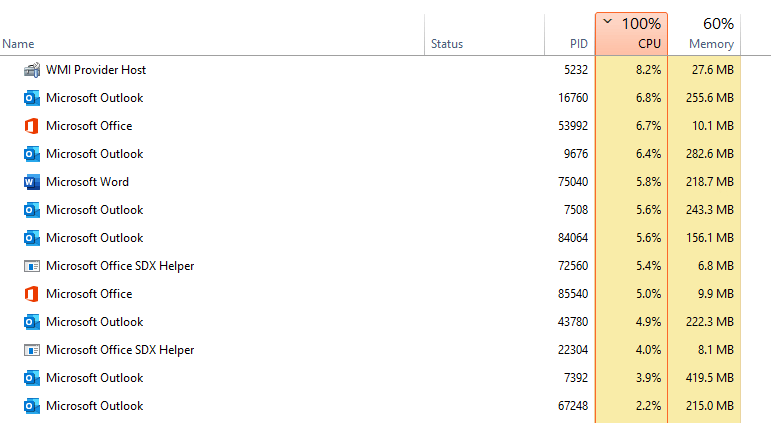Click the SDX Helper icon for PID 22304

click(x=32, y=350)
